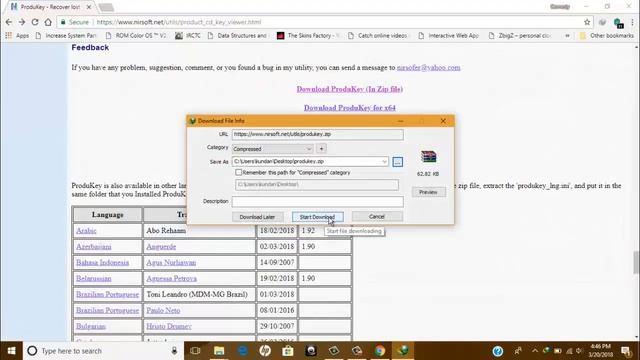
Task: Click the blue Get Help tray icon
Action: (498, 351)
